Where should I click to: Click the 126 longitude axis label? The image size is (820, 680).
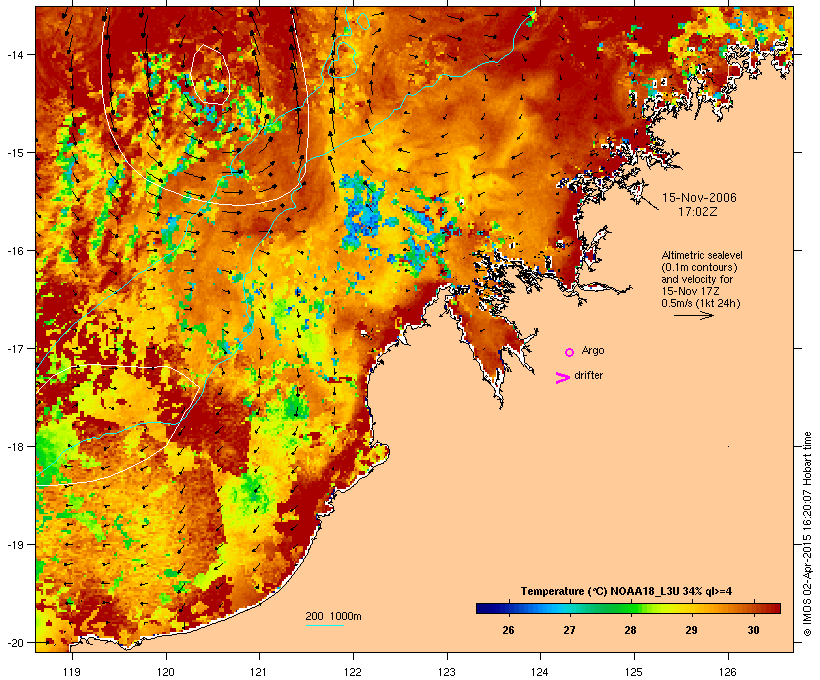point(727,672)
